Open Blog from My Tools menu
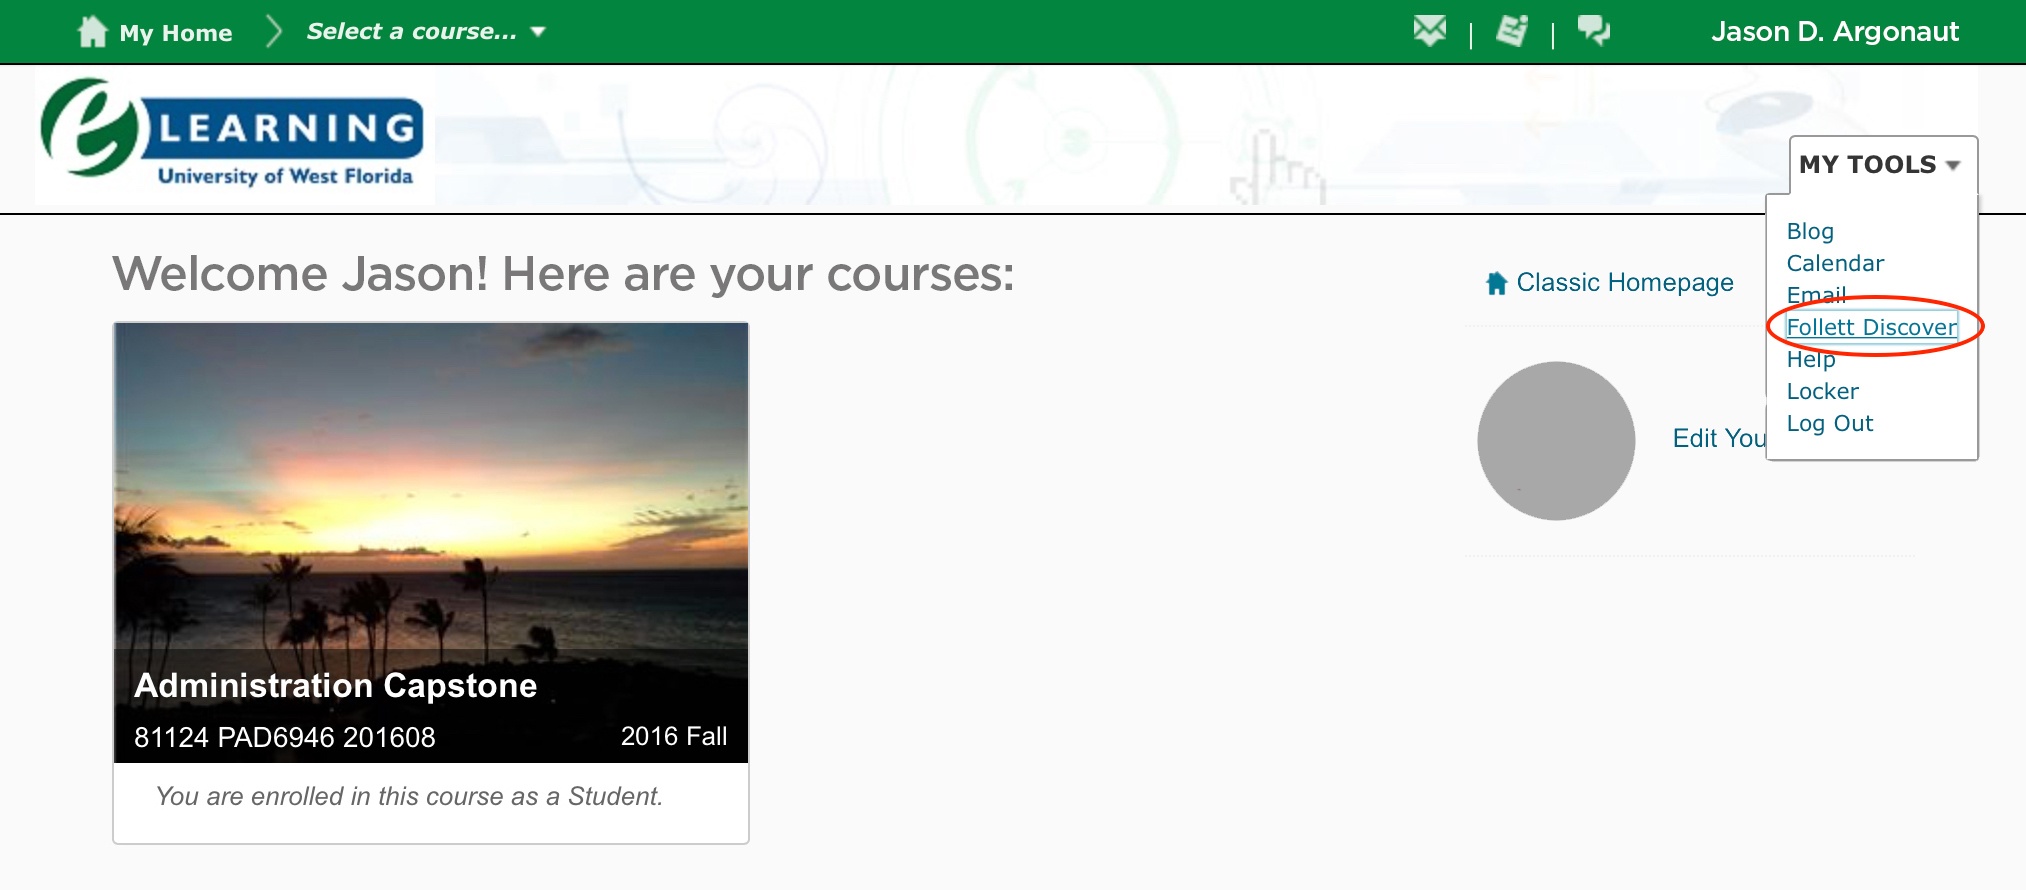 tap(1810, 231)
